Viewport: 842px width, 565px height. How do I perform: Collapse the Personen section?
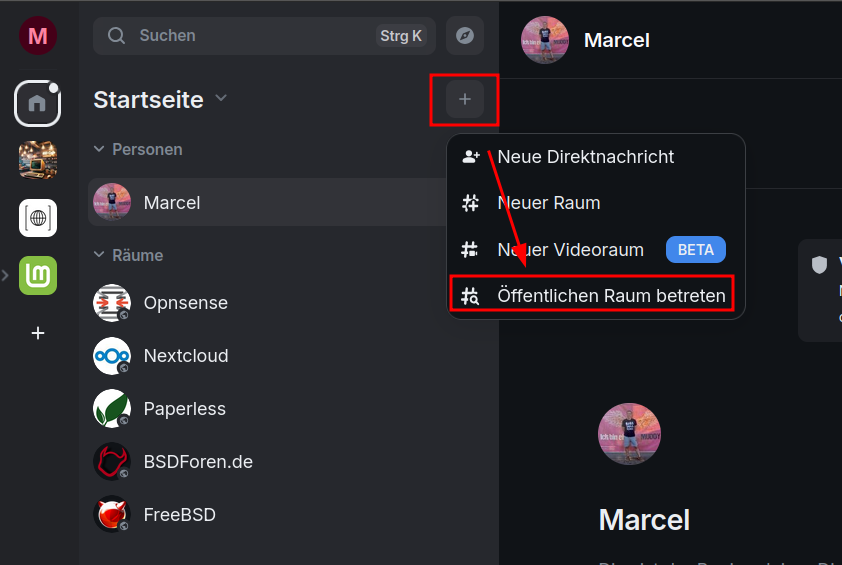pyautogui.click(x=99, y=149)
